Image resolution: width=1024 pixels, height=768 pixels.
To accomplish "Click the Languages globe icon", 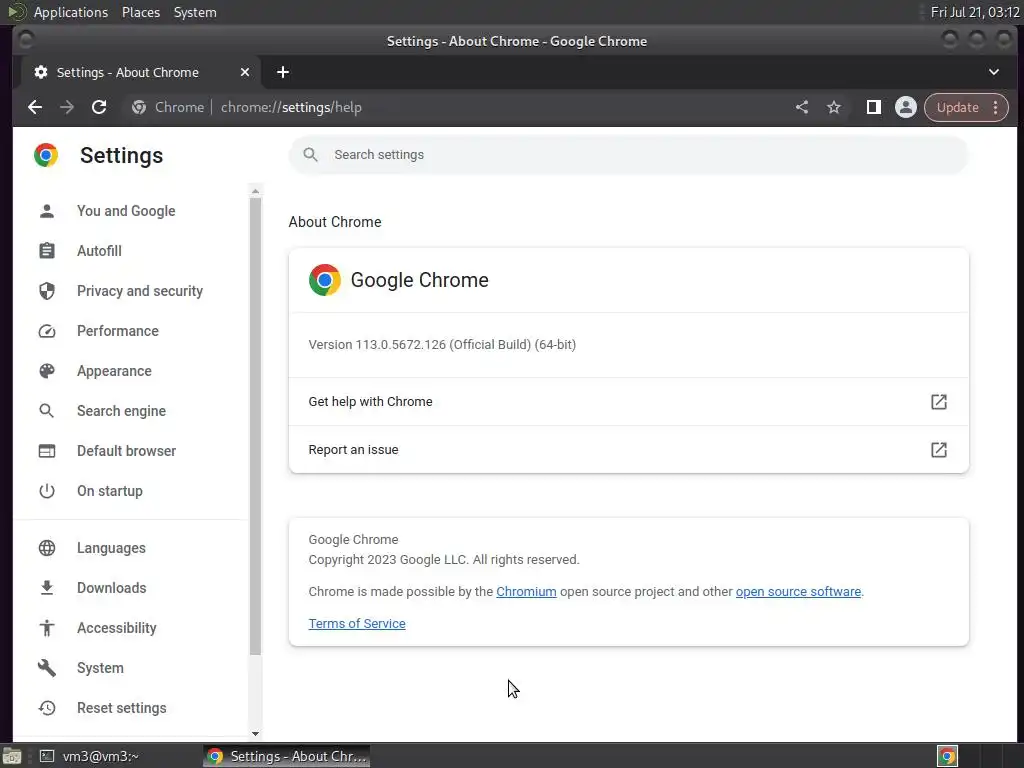I will 47,548.
